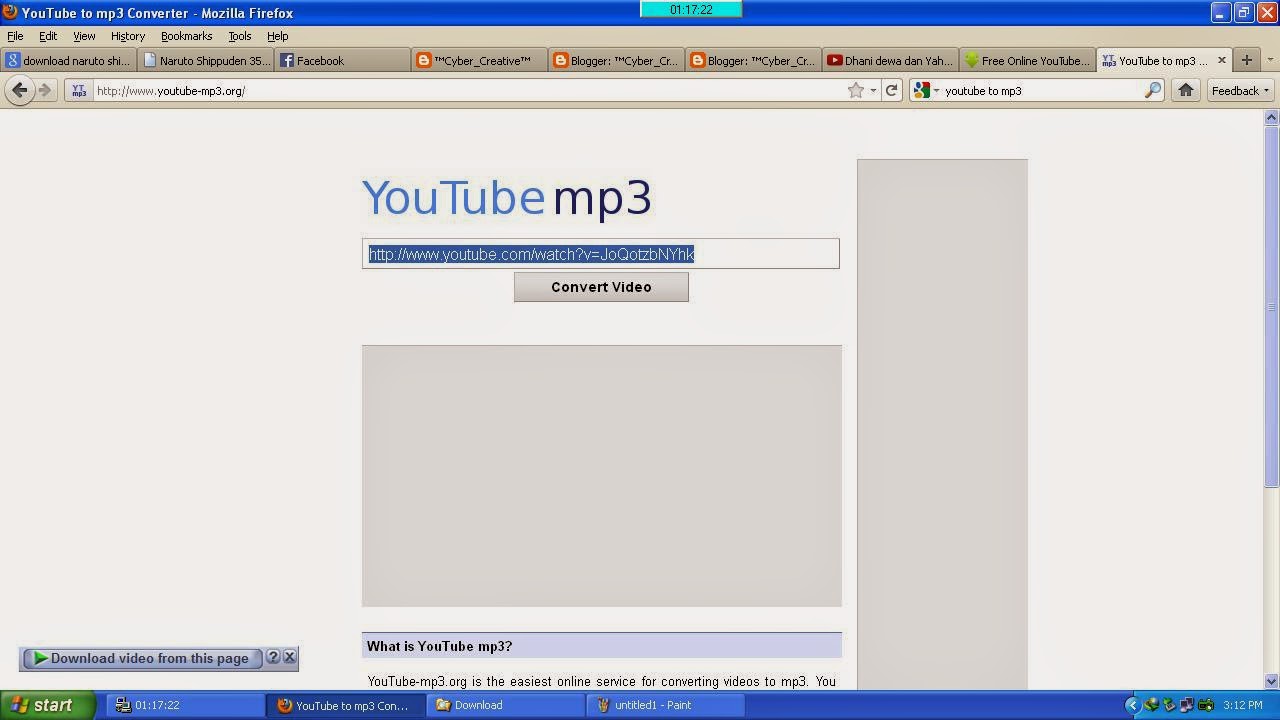The height and width of the screenshot is (720, 1280).
Task: Click the vertical scrollbar up arrow
Action: click(x=1272, y=117)
